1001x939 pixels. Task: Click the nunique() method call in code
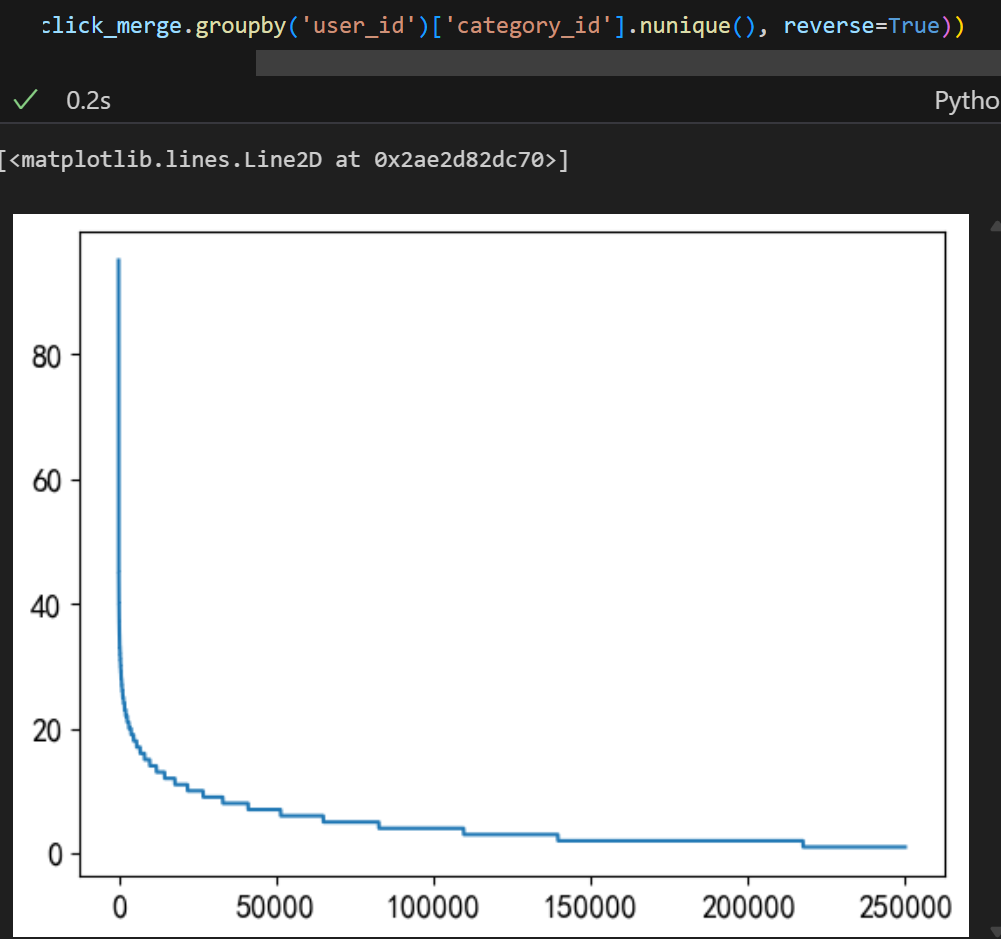[698, 26]
